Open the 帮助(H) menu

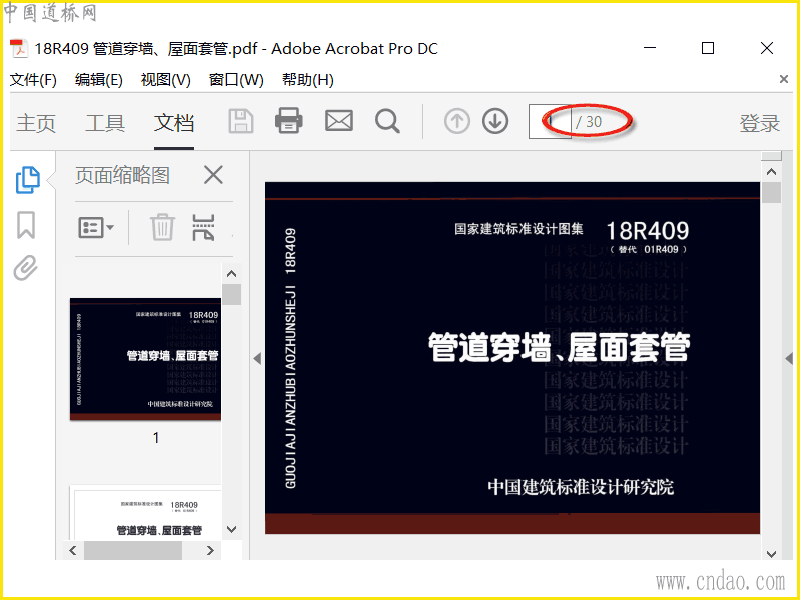tap(308, 80)
